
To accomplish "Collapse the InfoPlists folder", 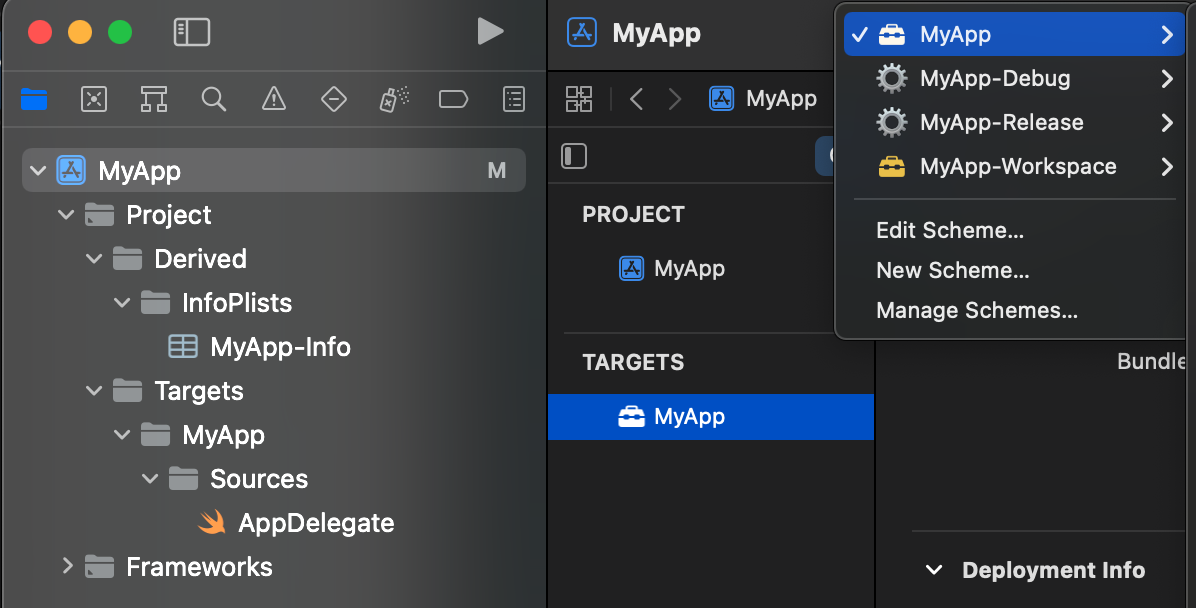I will (x=122, y=303).
